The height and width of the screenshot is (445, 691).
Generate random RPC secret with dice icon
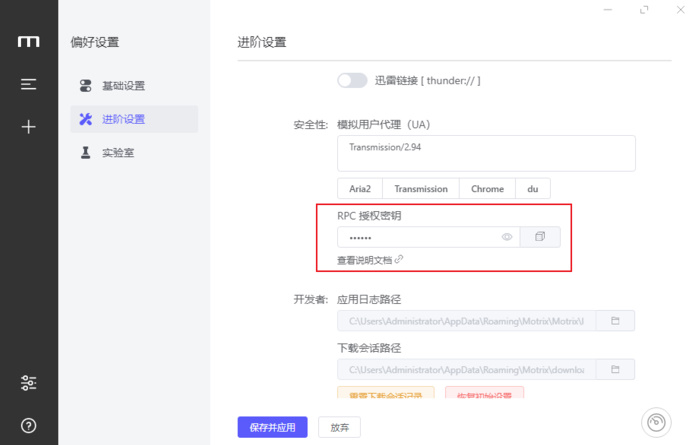coord(540,237)
